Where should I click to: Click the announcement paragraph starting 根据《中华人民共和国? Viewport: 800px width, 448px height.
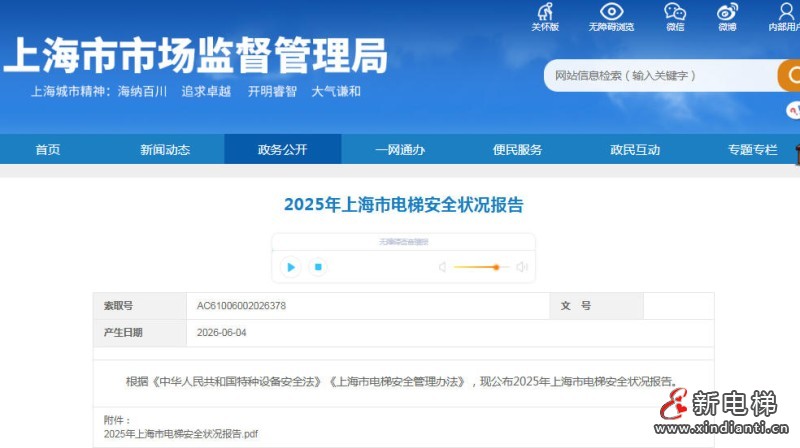pos(403,382)
